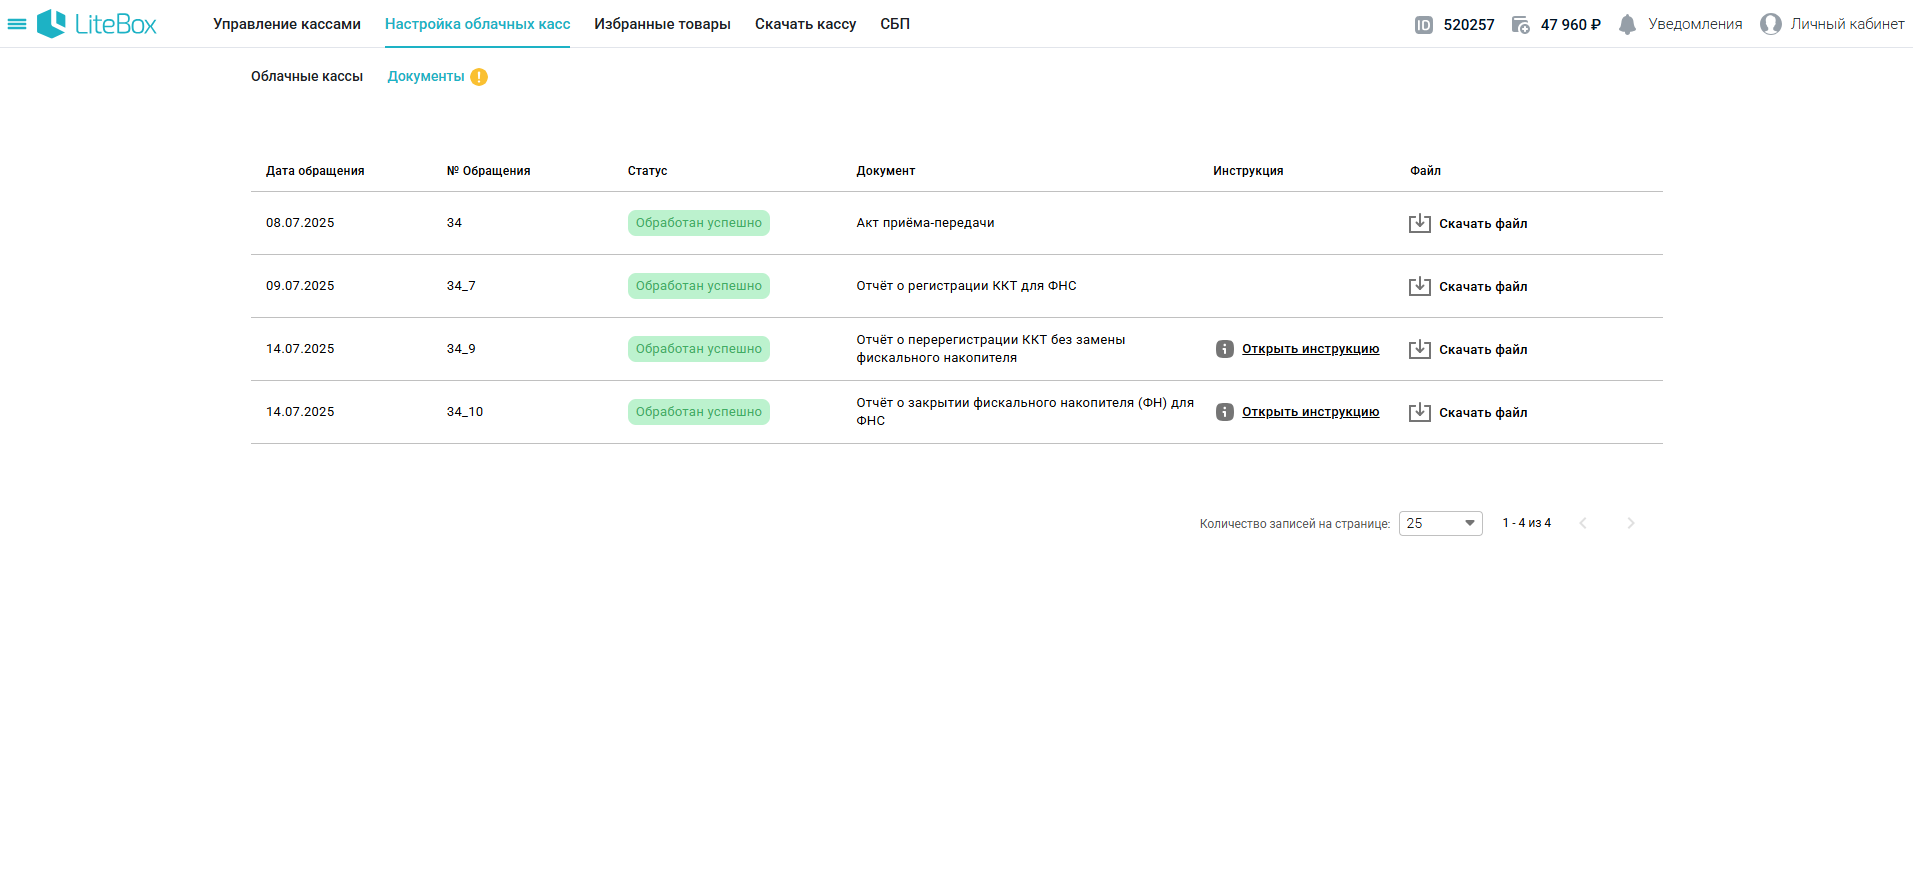Go to next page arrow
Image resolution: width=1913 pixels, height=893 pixels.
tap(1631, 523)
